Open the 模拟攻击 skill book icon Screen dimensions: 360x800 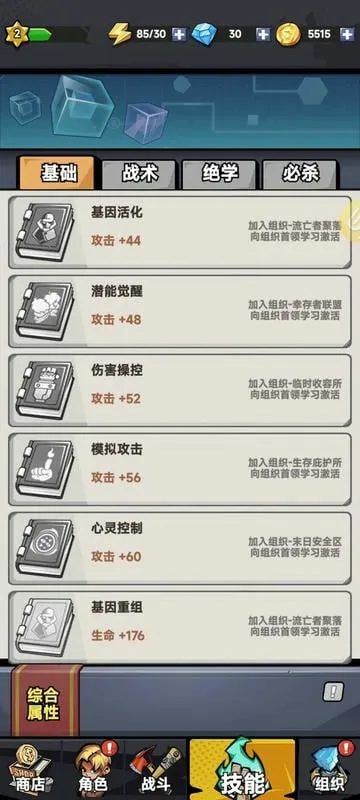click(x=44, y=469)
